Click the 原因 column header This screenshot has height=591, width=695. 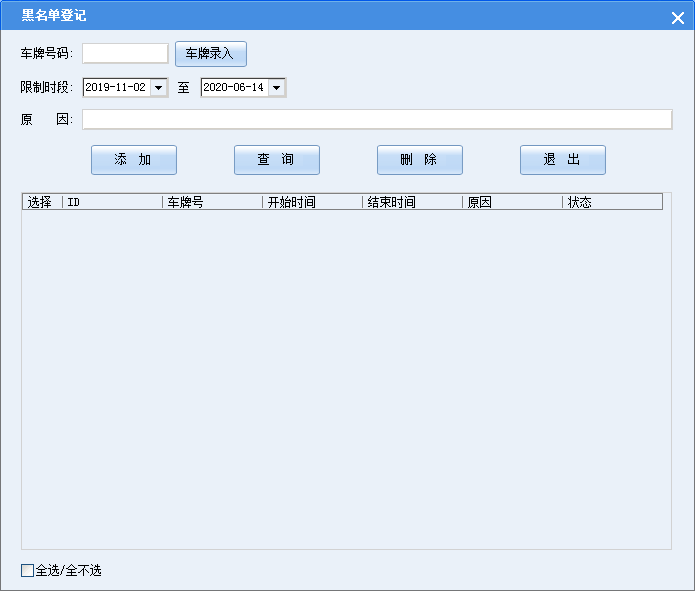[x=513, y=202]
